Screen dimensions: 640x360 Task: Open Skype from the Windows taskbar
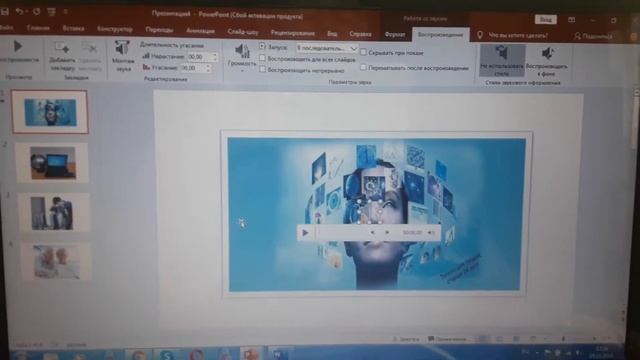click(x=167, y=354)
